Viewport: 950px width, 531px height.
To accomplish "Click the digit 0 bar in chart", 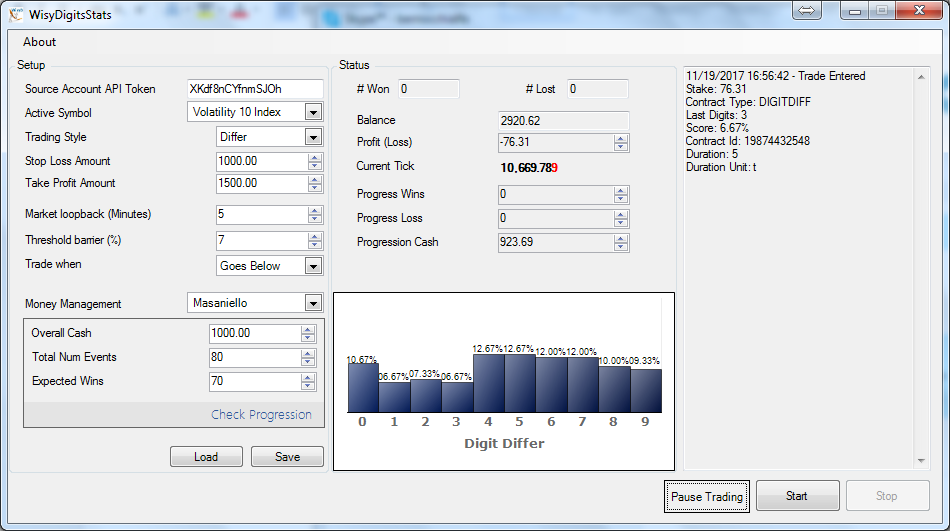I will pyautogui.click(x=363, y=387).
